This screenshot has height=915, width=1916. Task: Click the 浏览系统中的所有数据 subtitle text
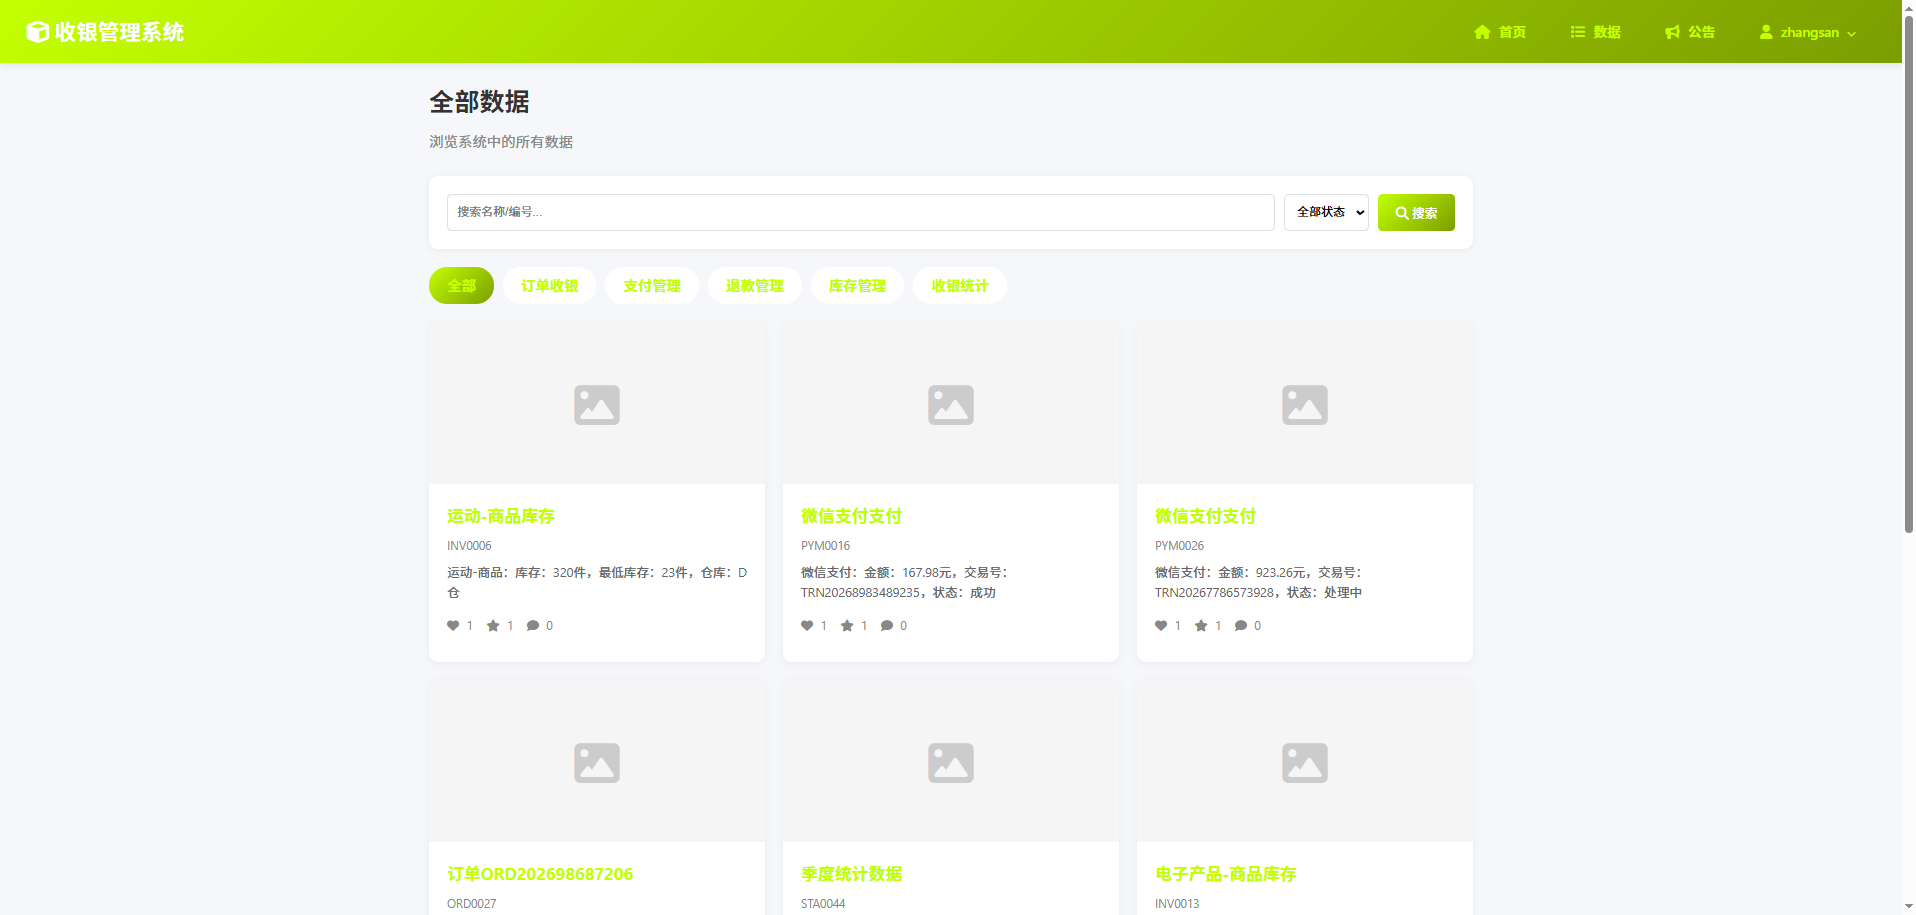501,142
